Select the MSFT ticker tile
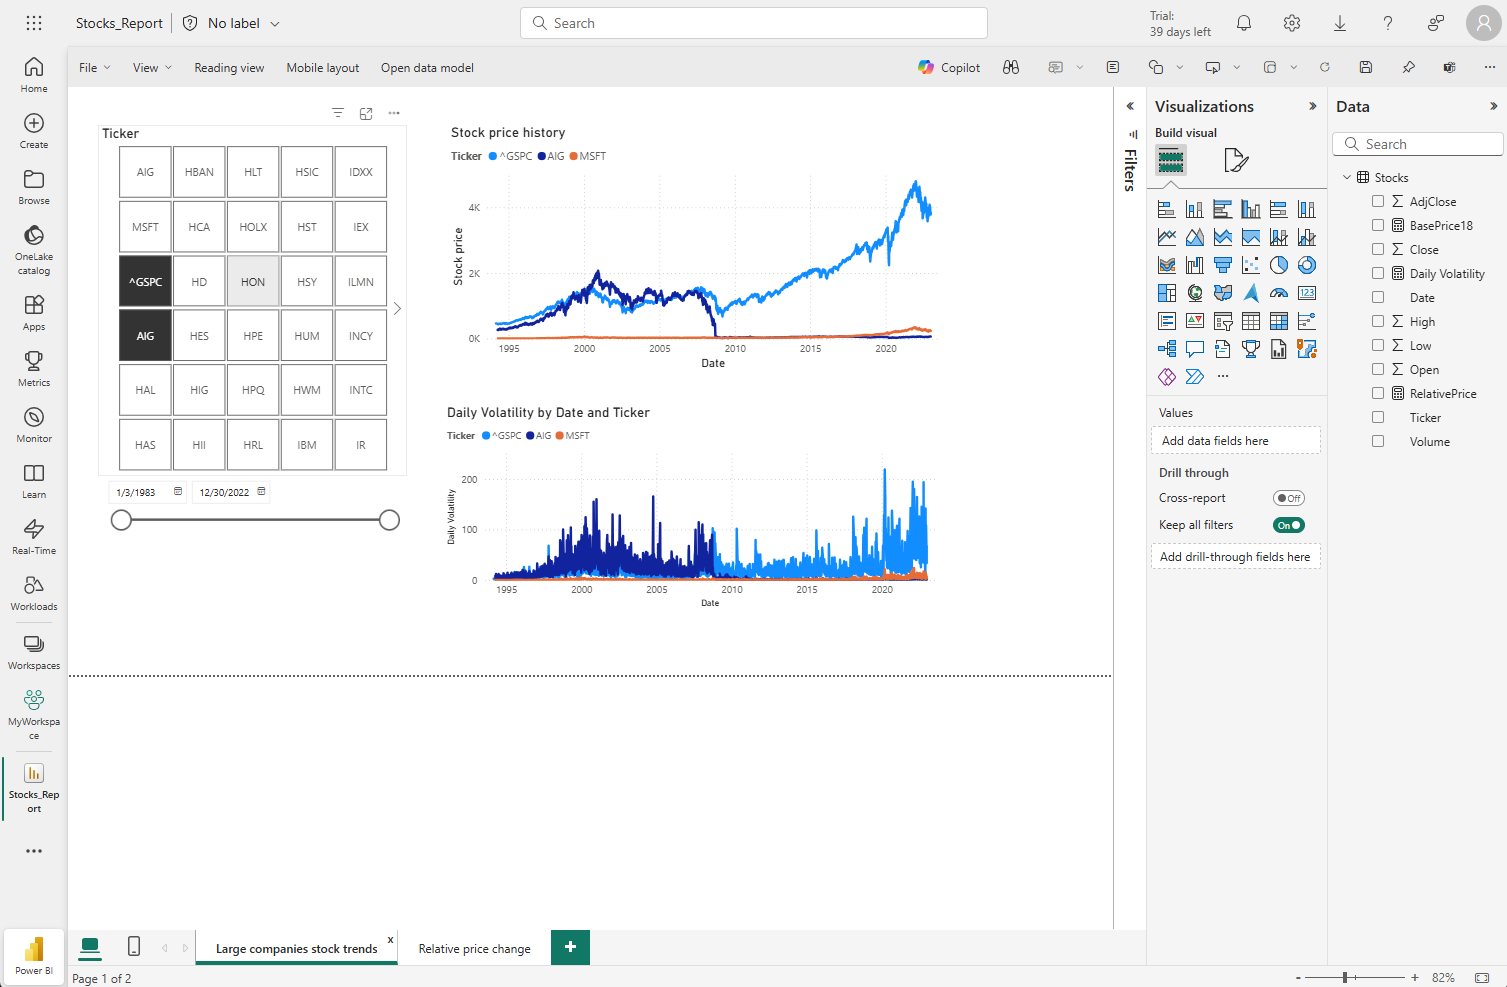This screenshot has width=1507, height=987. pos(145,227)
